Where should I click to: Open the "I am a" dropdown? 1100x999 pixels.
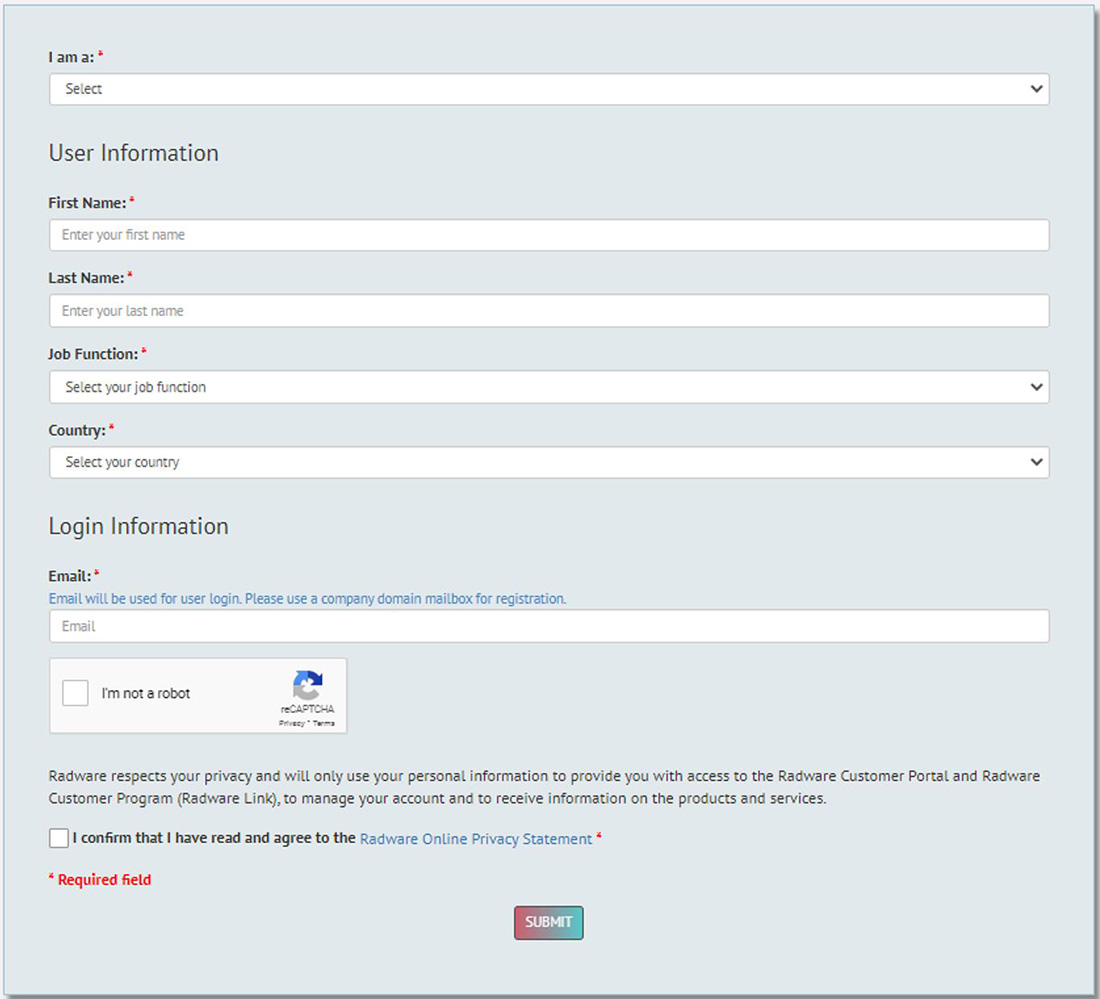[548, 89]
